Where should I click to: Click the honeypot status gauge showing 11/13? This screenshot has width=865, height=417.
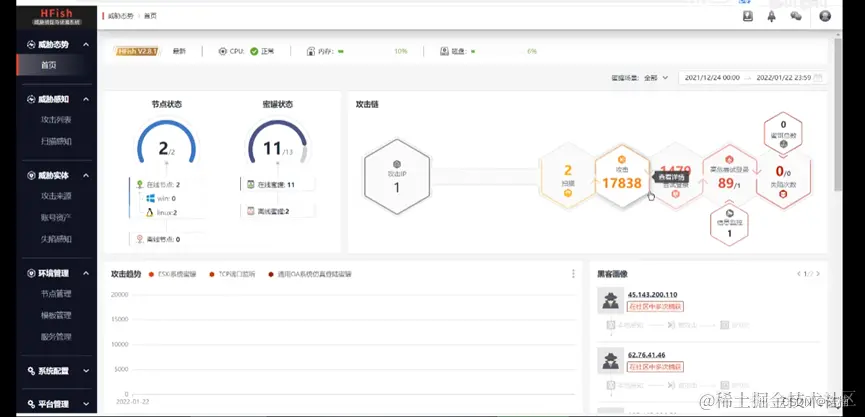coord(277,142)
